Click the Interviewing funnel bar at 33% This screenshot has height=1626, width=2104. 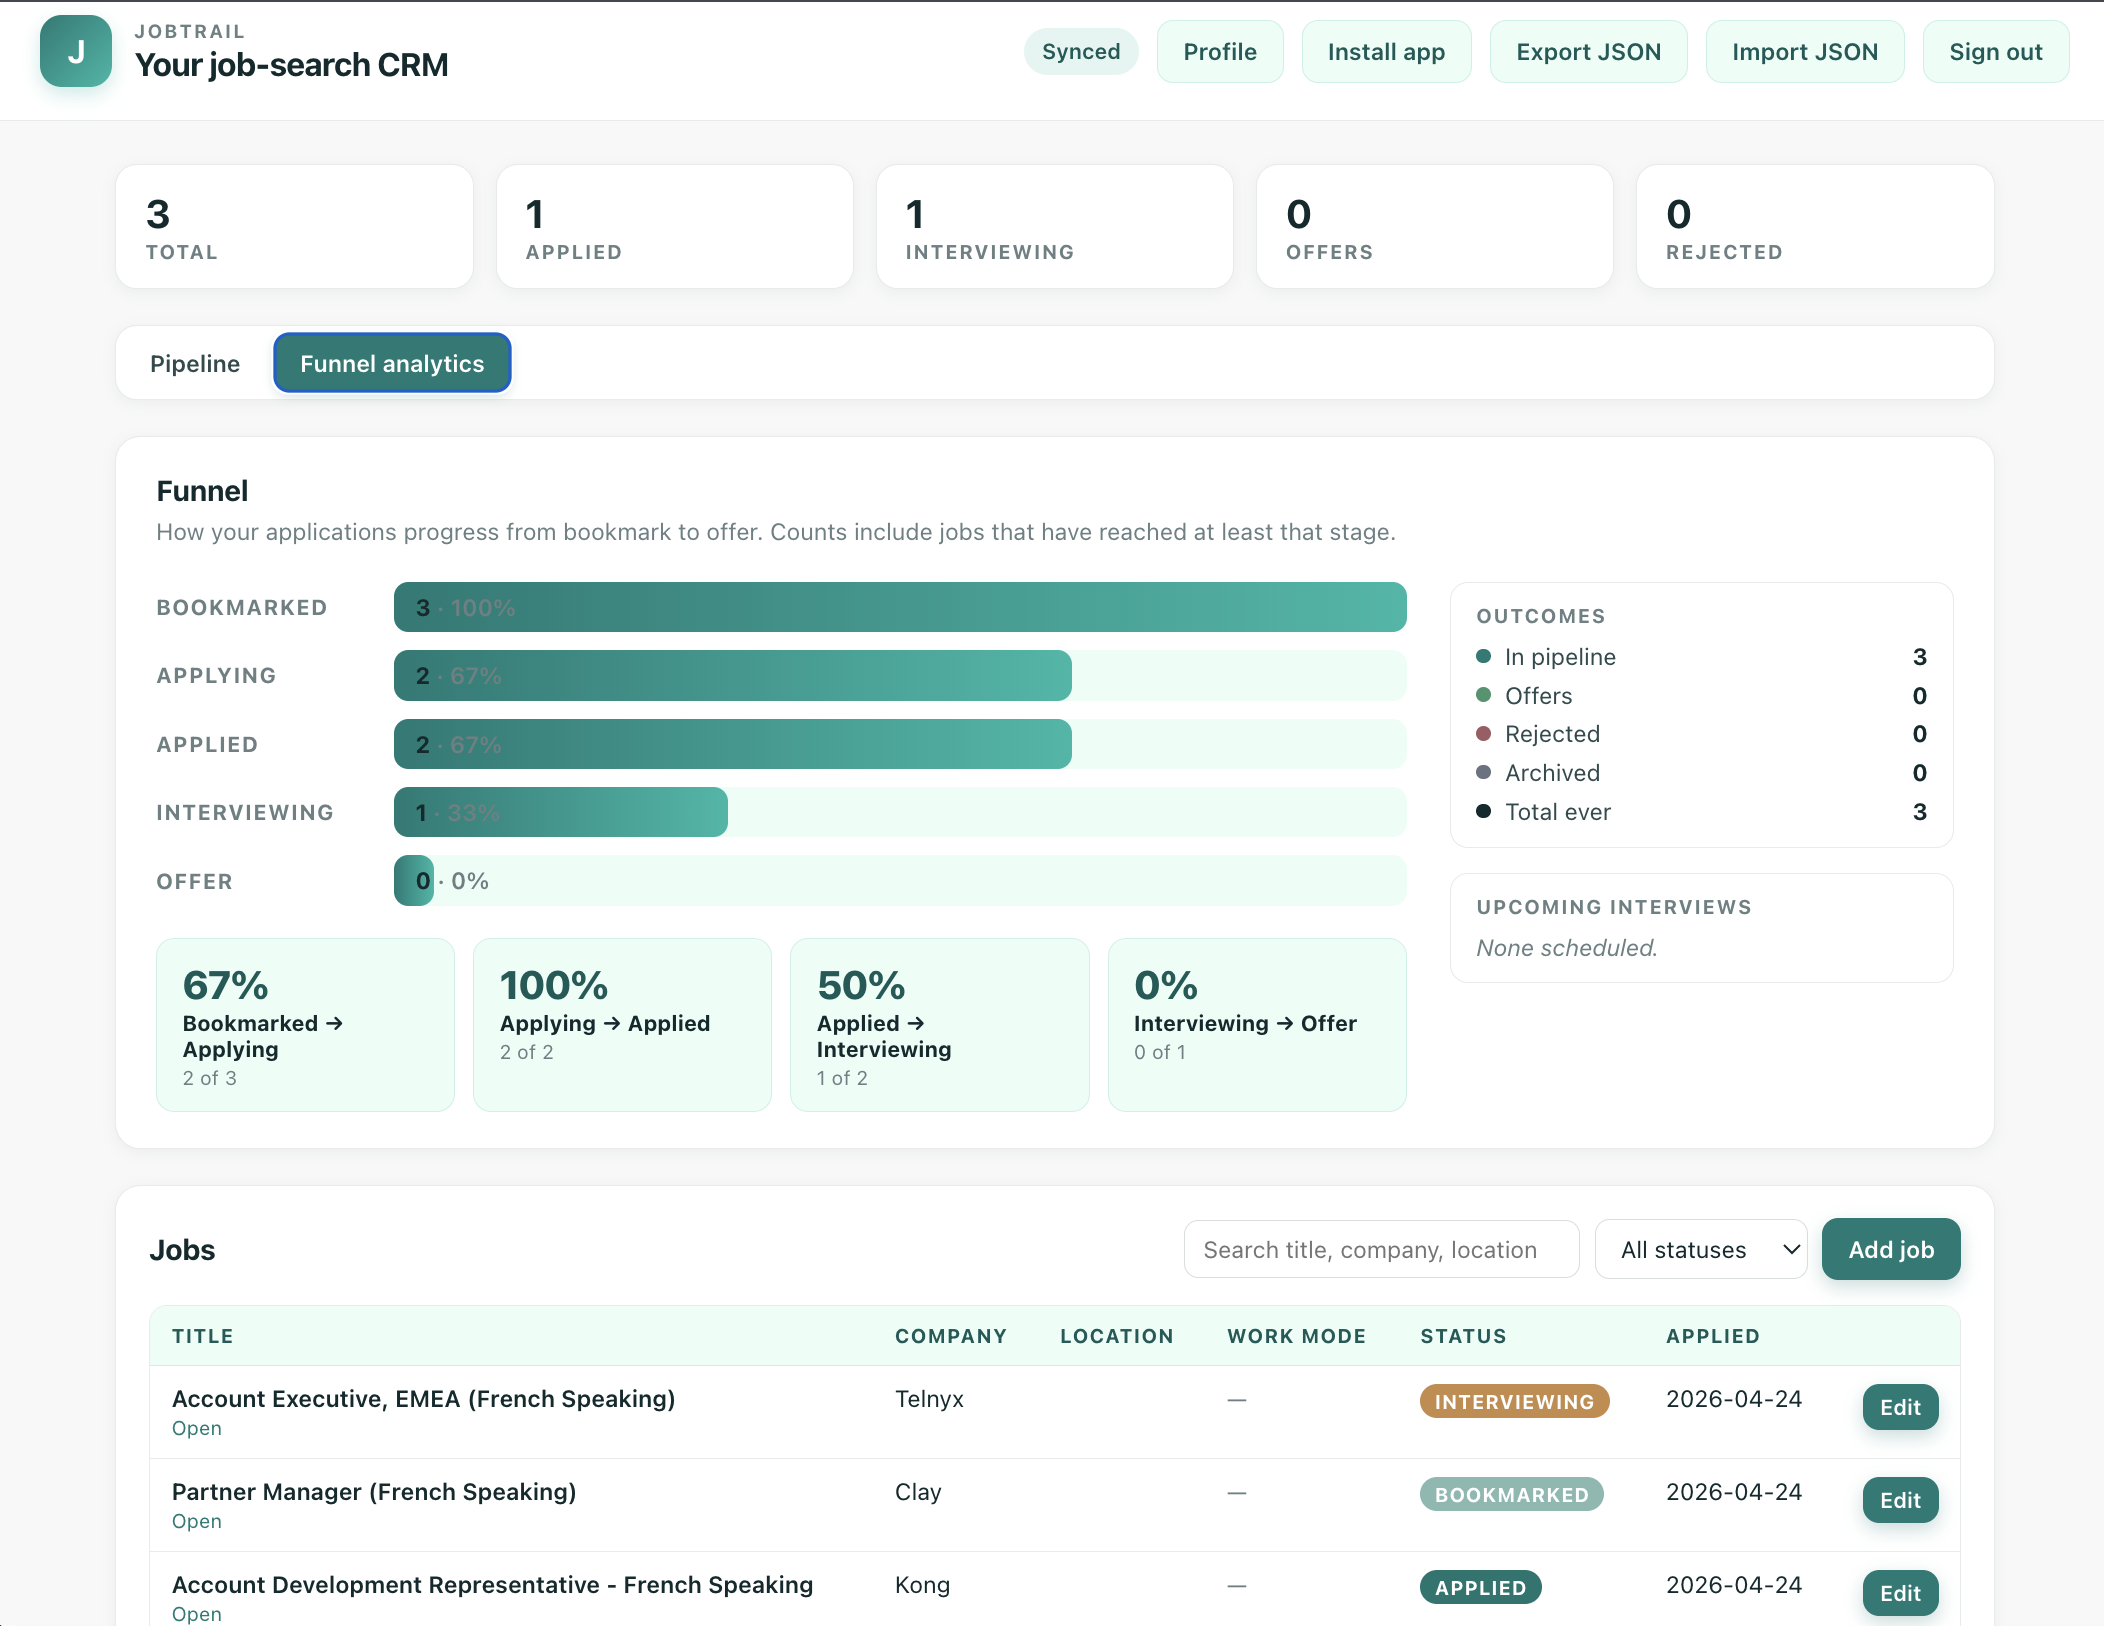tap(561, 812)
